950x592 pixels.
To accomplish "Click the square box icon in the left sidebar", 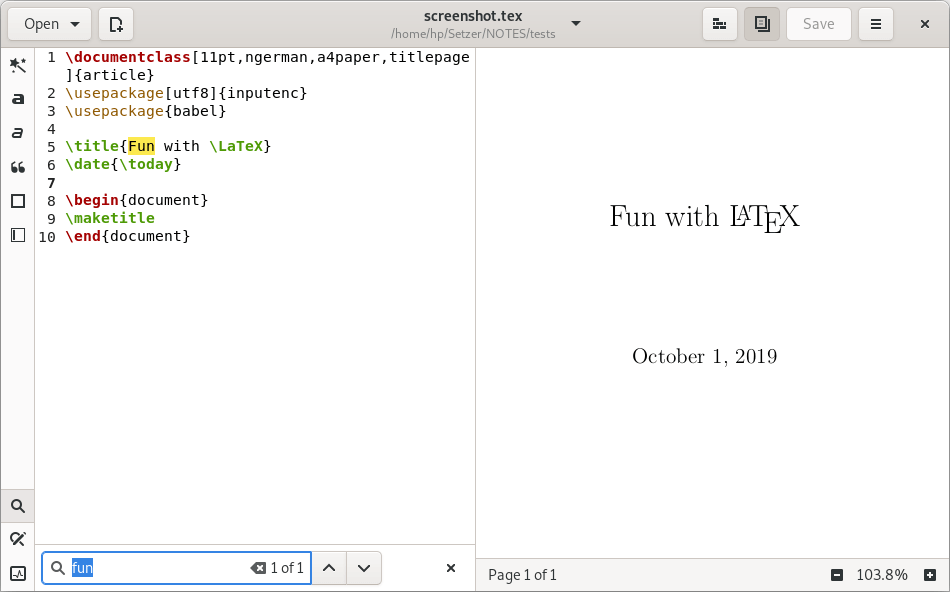I will coord(18,201).
